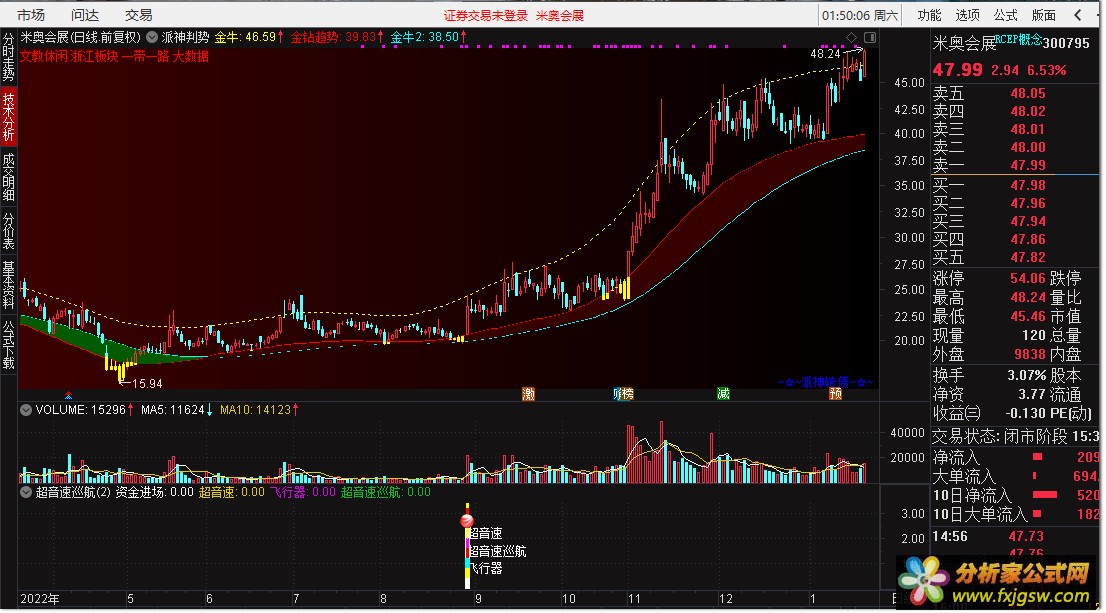Click the 14:56 trade tick row
The width and height of the screenshot is (1106, 613).
1016,537
